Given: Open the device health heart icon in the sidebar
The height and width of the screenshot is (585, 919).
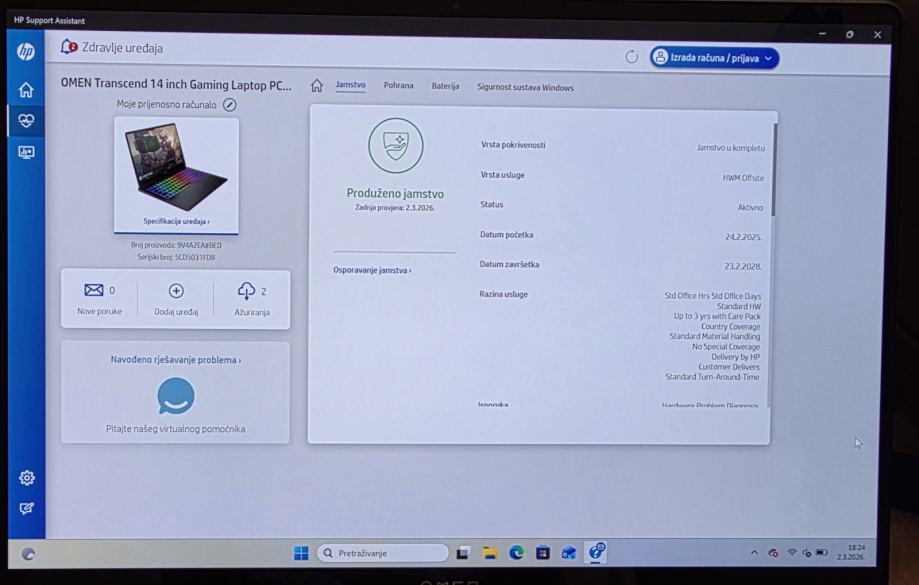Looking at the screenshot, I should pyautogui.click(x=26, y=121).
